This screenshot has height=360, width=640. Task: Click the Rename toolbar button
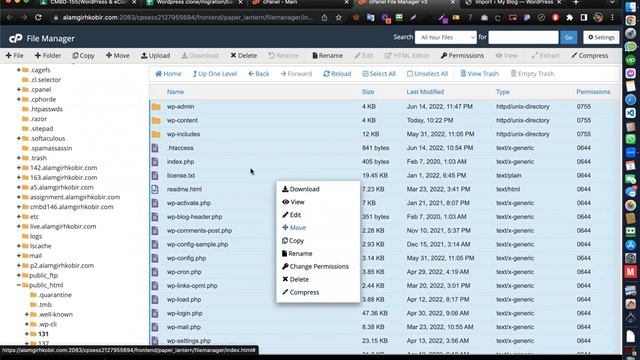tap(327, 56)
